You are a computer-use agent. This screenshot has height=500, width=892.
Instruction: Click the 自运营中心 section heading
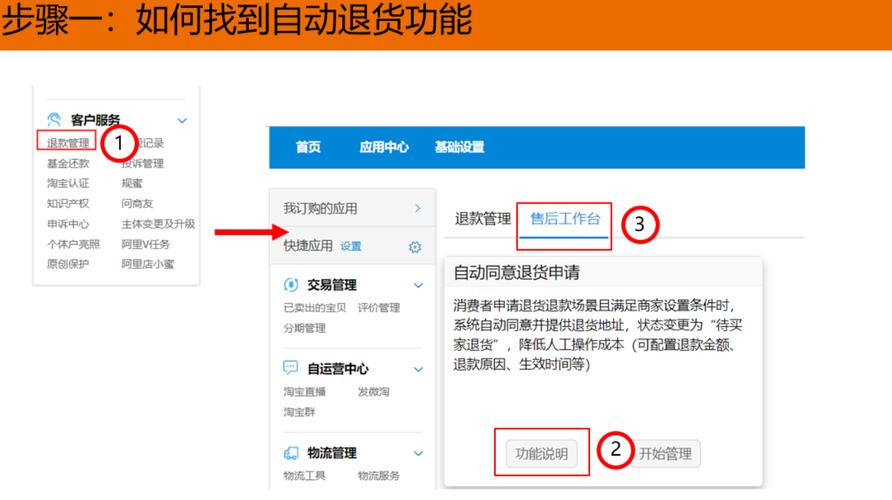click(337, 369)
